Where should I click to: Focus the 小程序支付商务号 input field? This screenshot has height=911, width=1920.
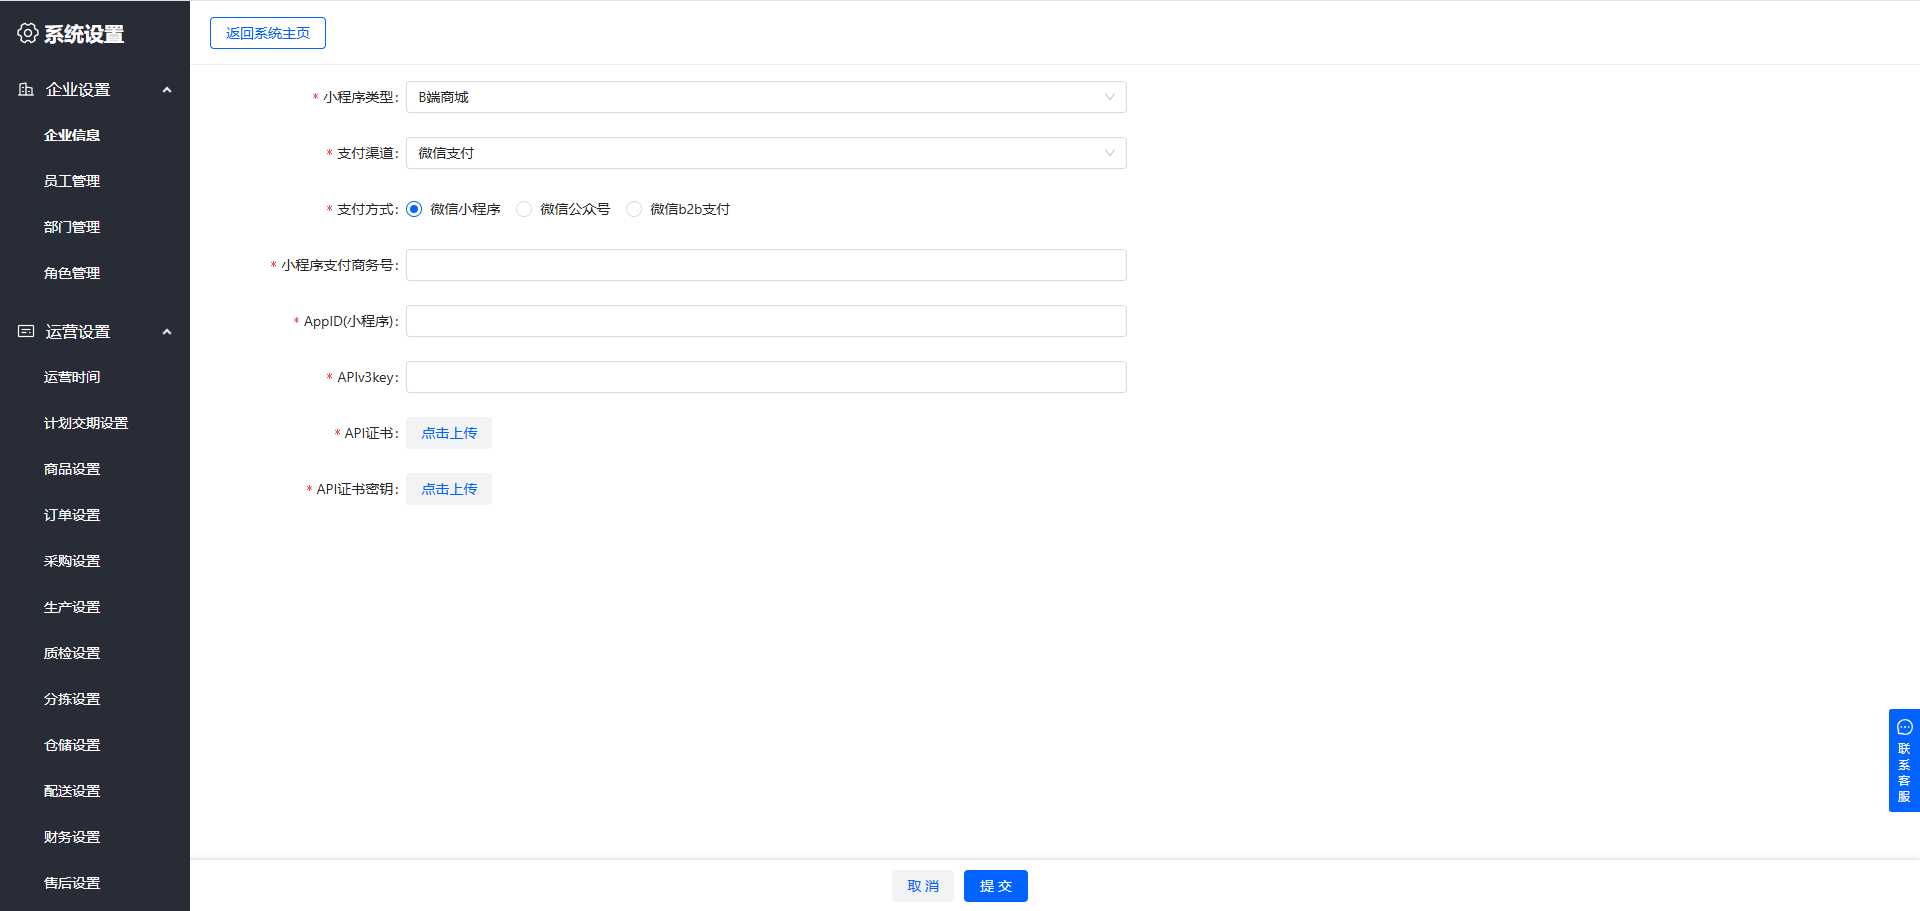pos(766,265)
